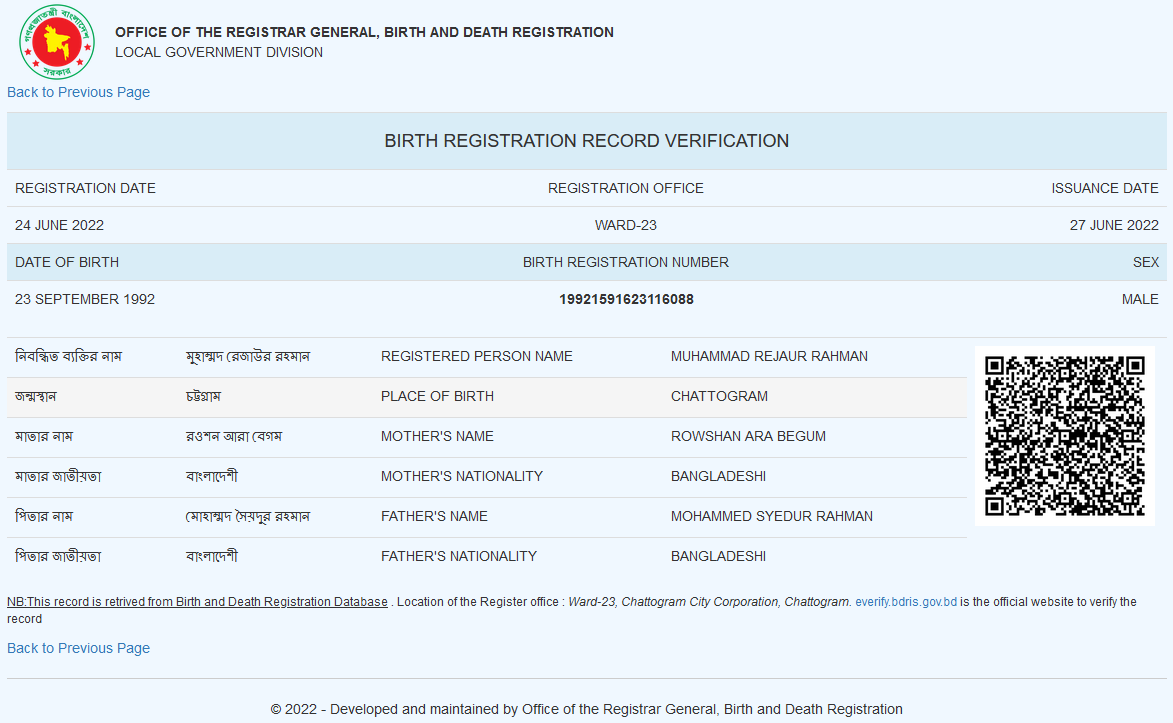Open the everify.bdris.gov.bd link

(x=906, y=602)
